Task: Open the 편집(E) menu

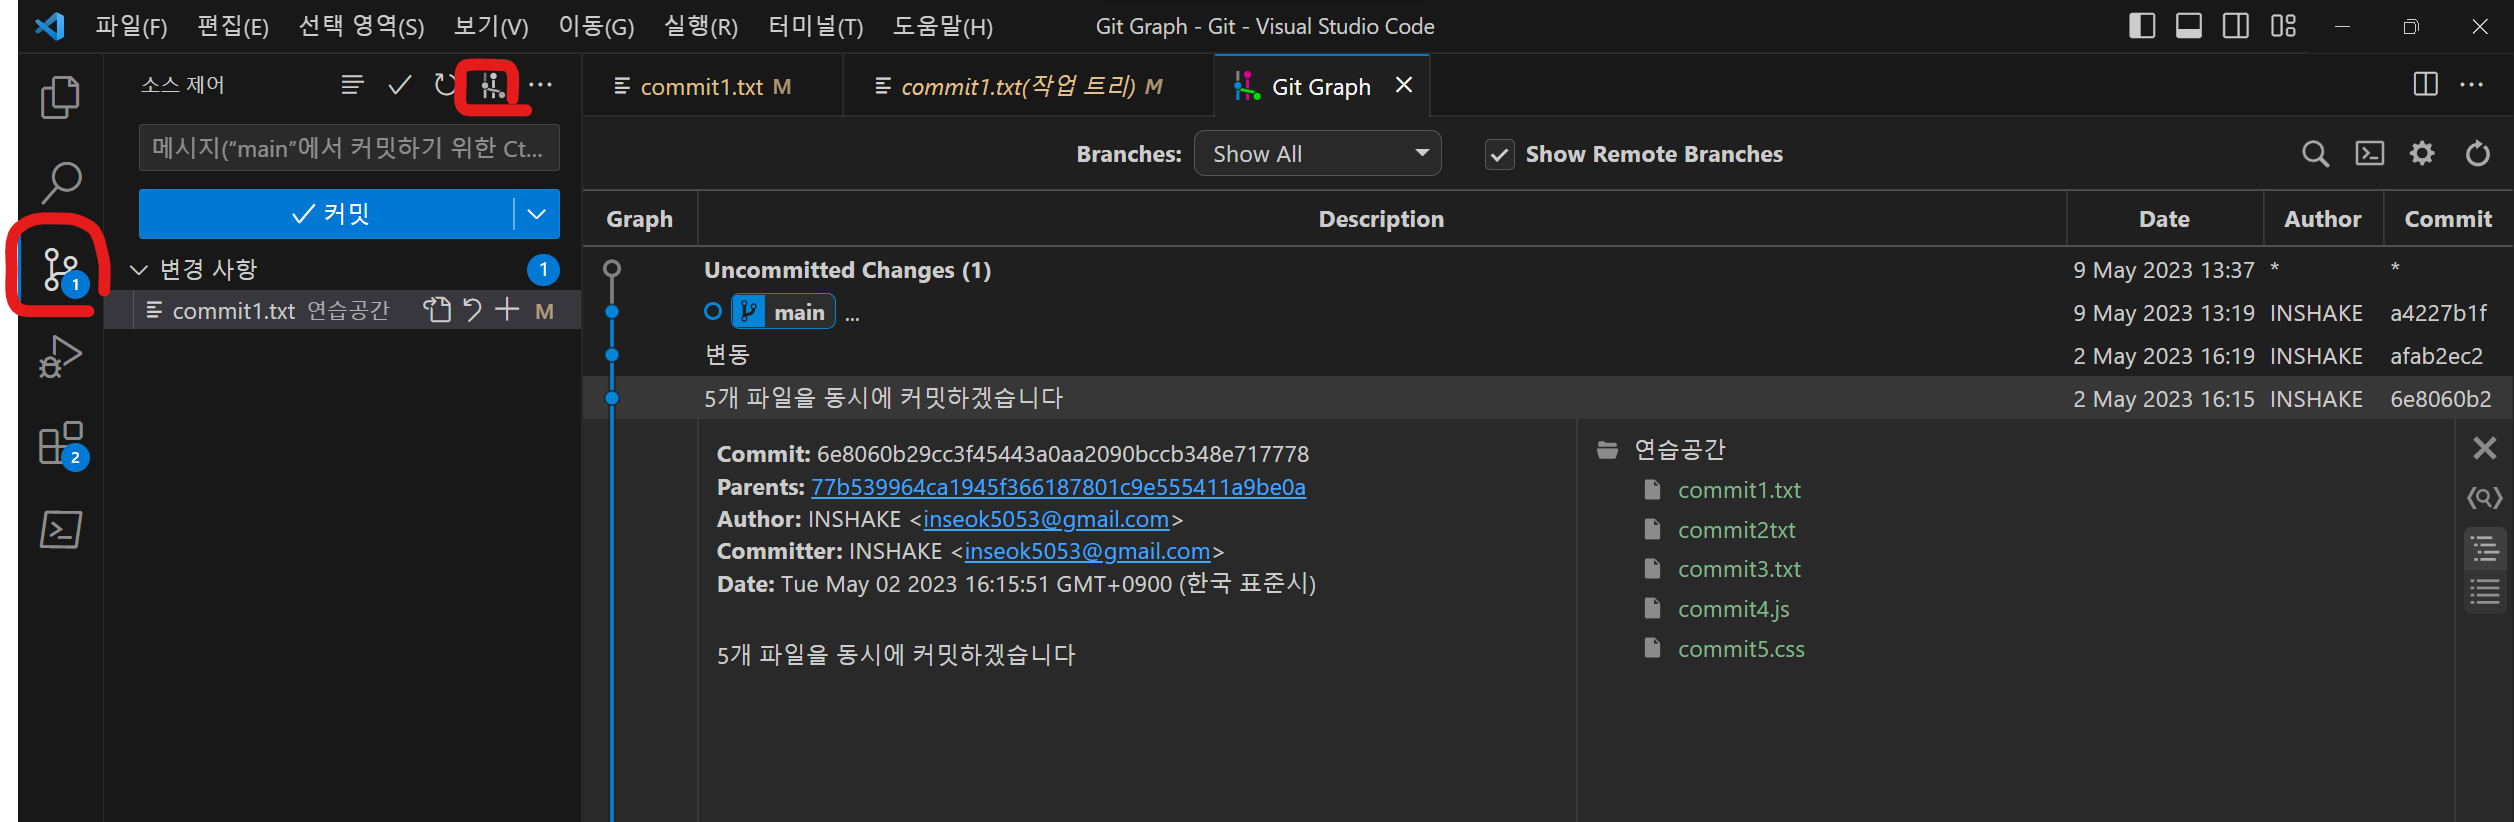Action: tap(233, 26)
